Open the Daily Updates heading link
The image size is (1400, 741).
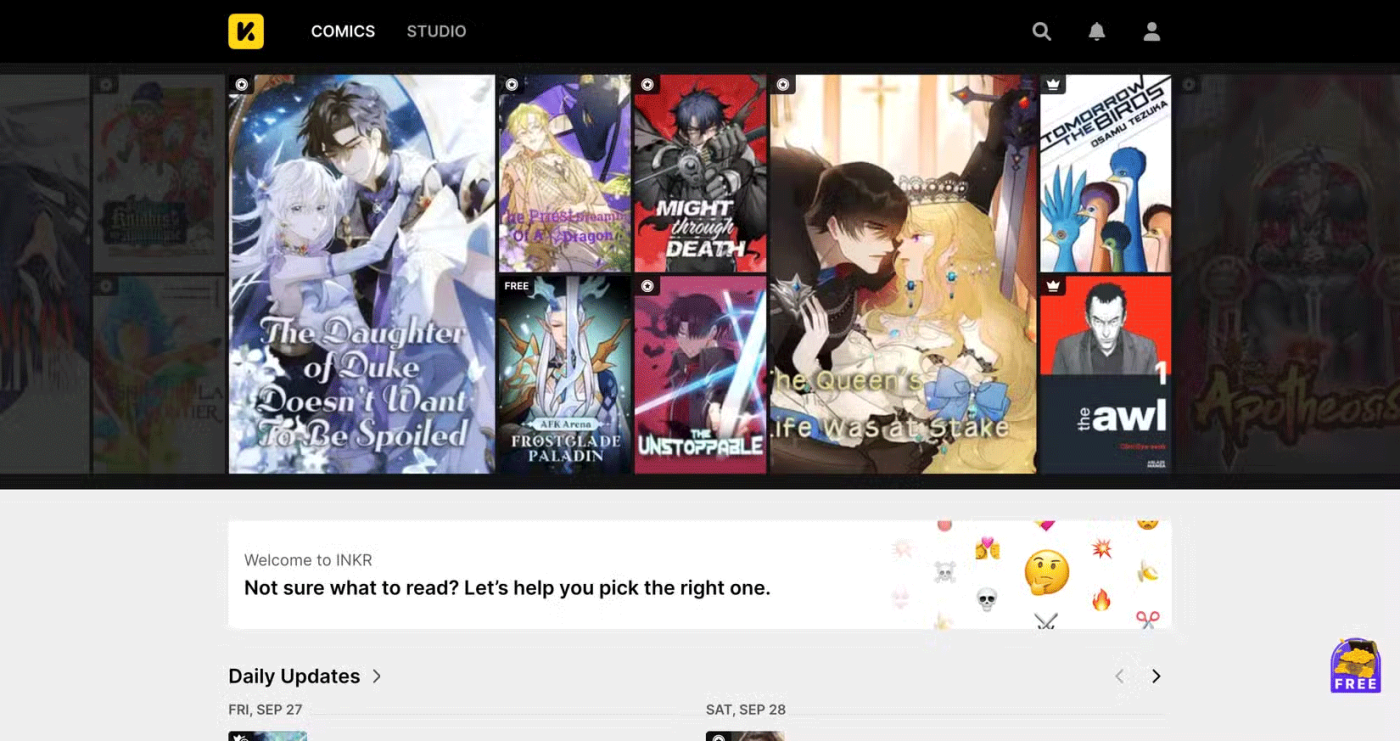tap(294, 676)
